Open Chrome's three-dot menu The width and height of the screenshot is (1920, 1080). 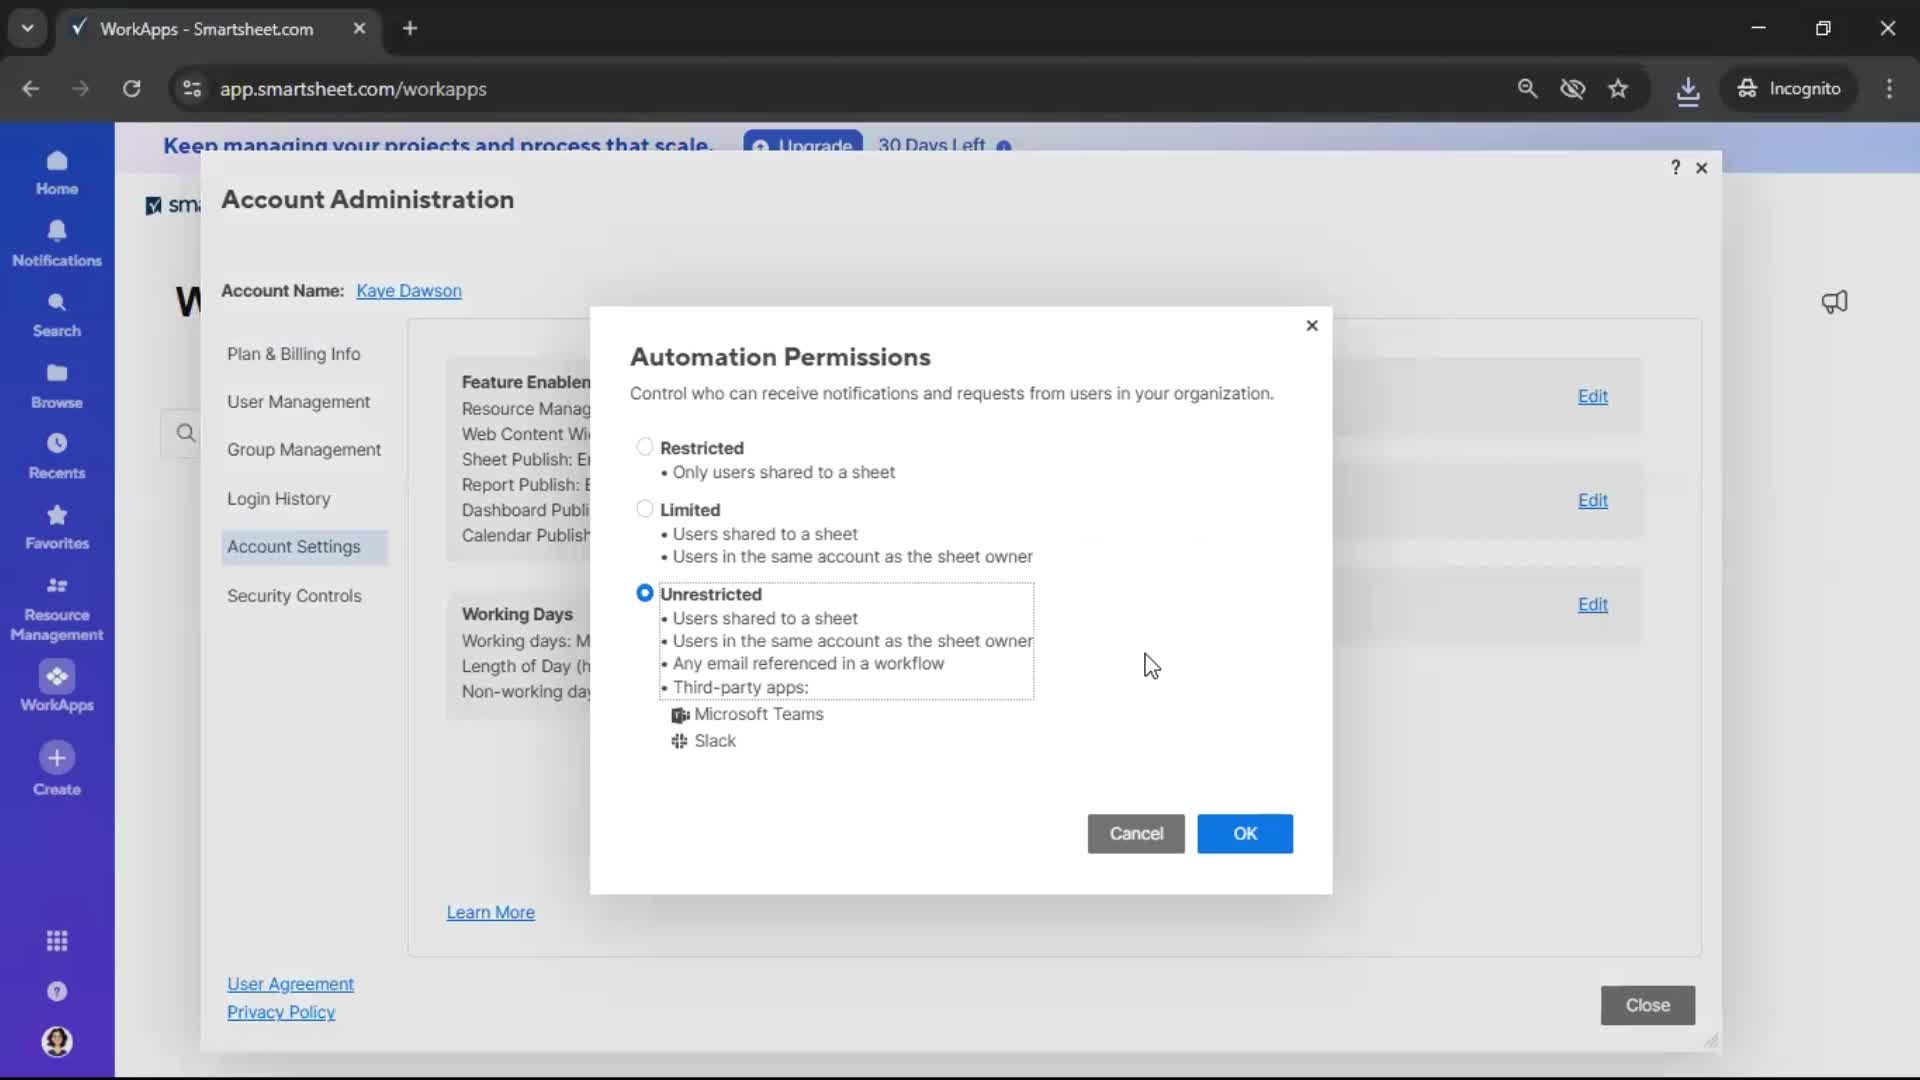[1890, 89]
